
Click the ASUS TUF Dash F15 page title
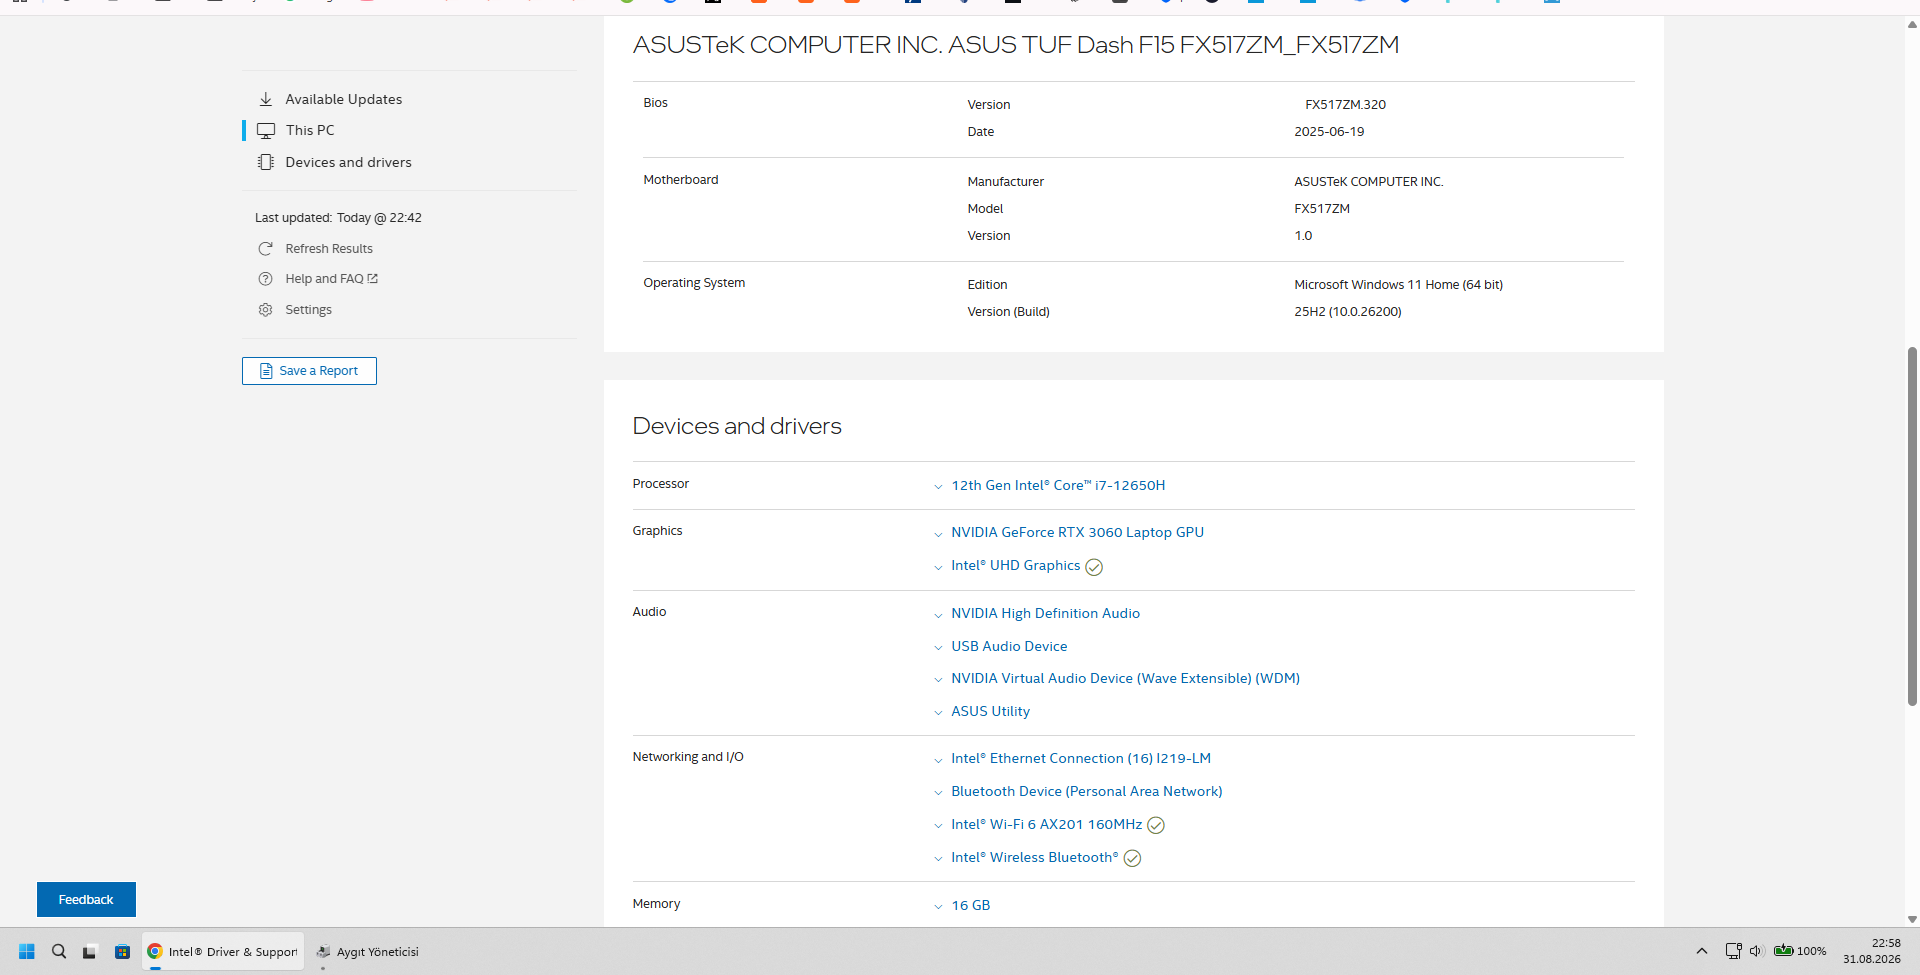pyautogui.click(x=1016, y=45)
